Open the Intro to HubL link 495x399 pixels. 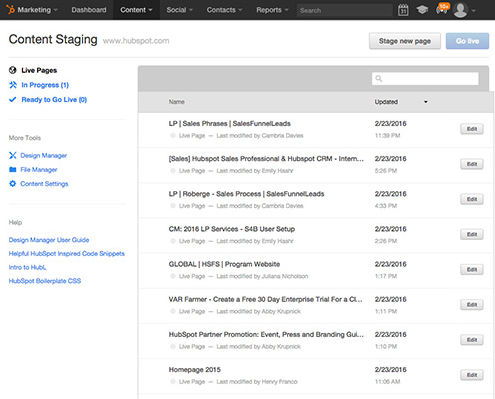click(x=27, y=267)
